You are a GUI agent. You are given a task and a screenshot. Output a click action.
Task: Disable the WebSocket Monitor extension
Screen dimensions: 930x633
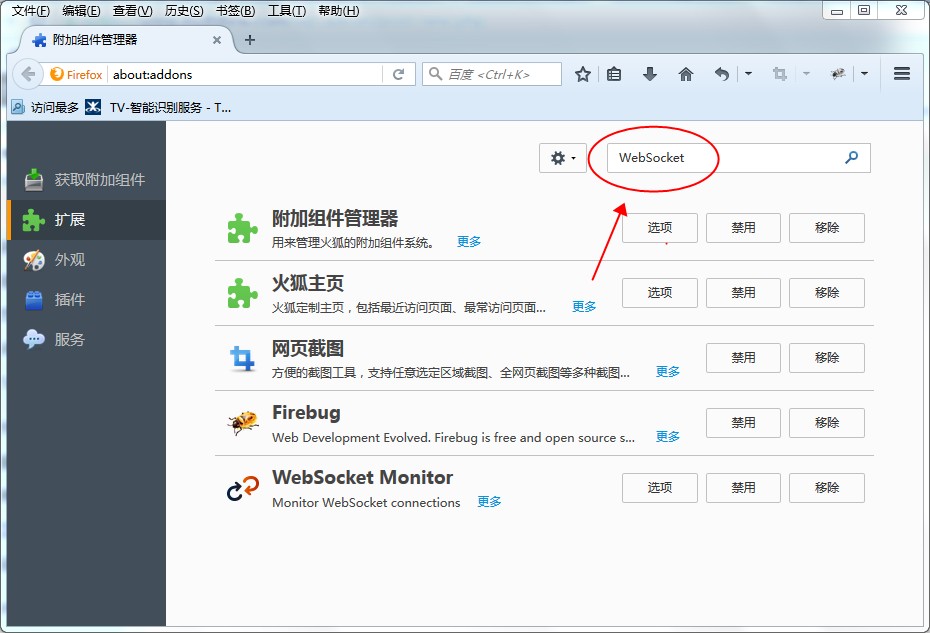pyautogui.click(x=743, y=488)
